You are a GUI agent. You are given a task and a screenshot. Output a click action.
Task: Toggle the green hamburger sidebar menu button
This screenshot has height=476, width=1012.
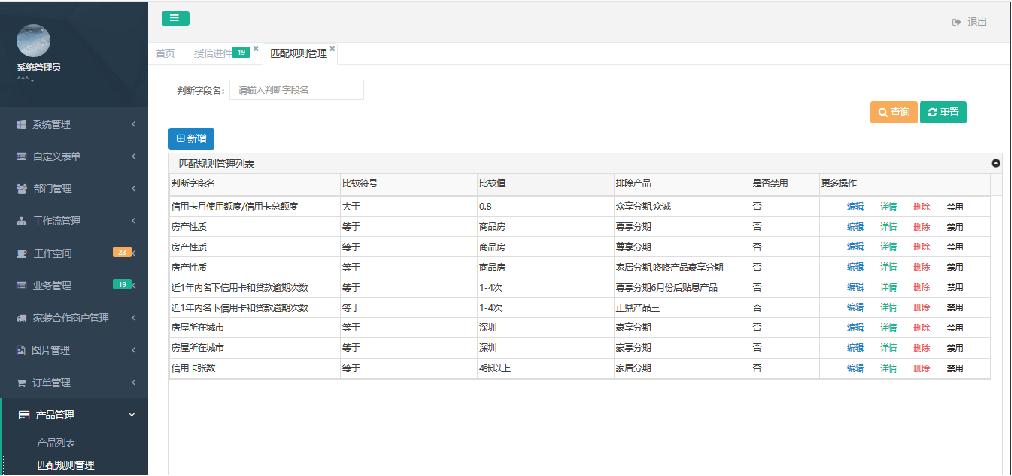tap(173, 18)
